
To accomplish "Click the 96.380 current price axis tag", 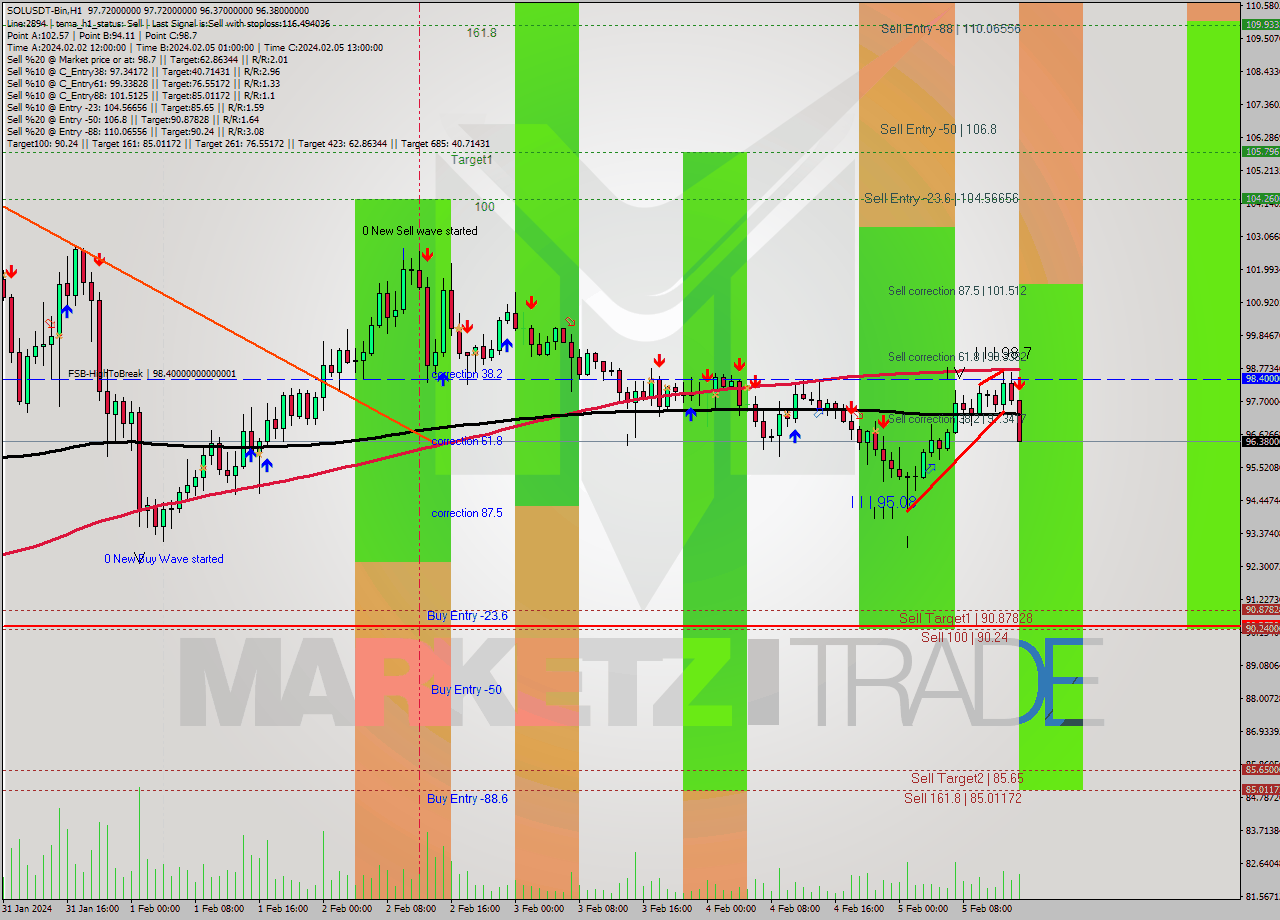I will [1261, 441].
